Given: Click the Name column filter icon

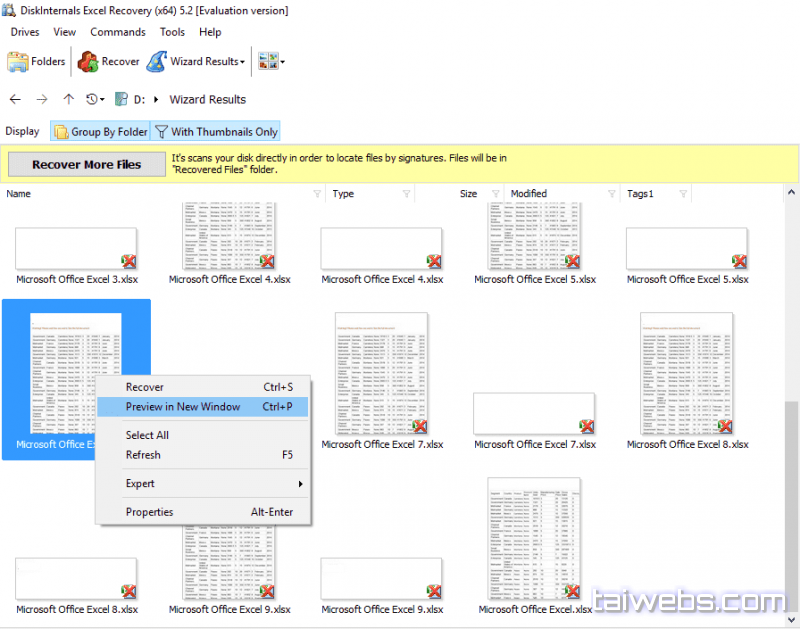Looking at the screenshot, I should pyautogui.click(x=317, y=194).
